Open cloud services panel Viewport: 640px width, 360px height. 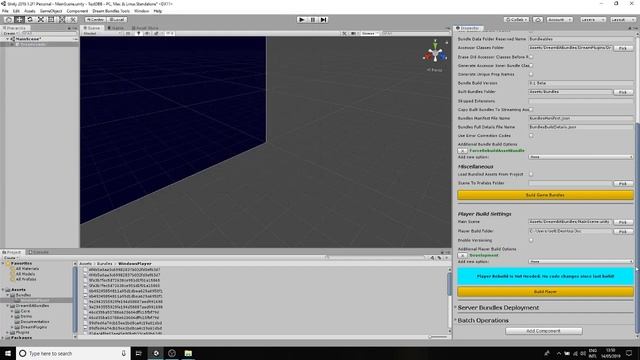tap(538, 20)
